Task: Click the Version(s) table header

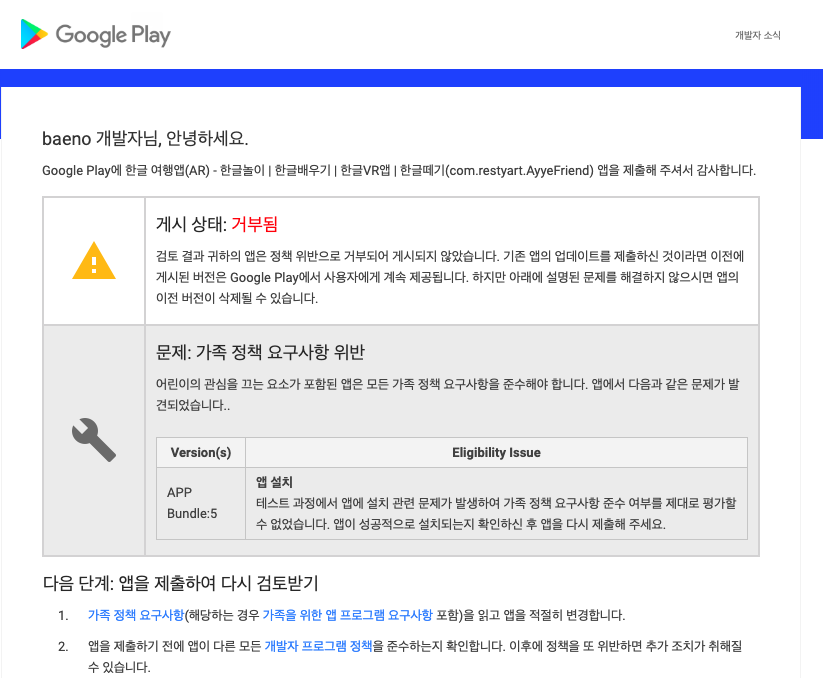Action: 201,452
